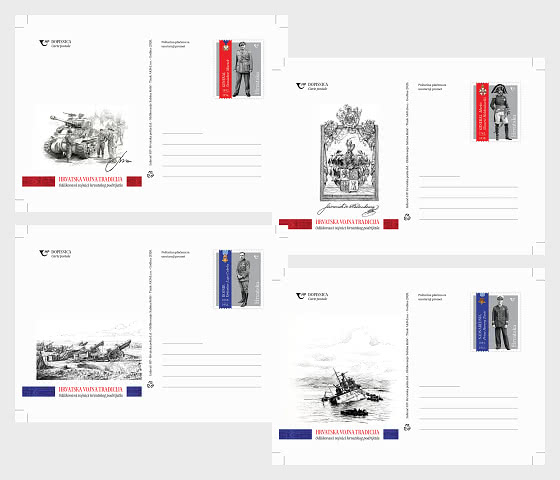Click the small red square right of tank postcard title
The image size is (560, 480).
134,181
